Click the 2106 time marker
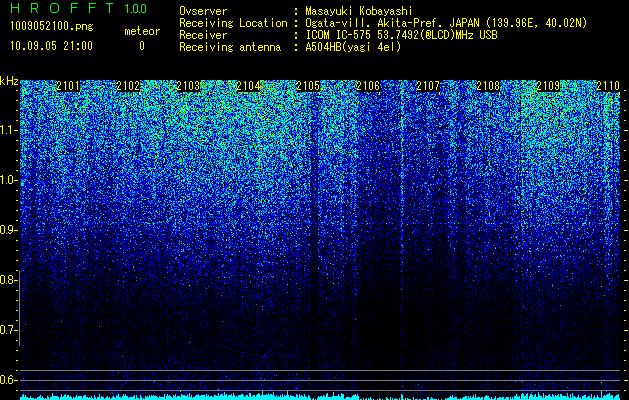 coord(368,86)
